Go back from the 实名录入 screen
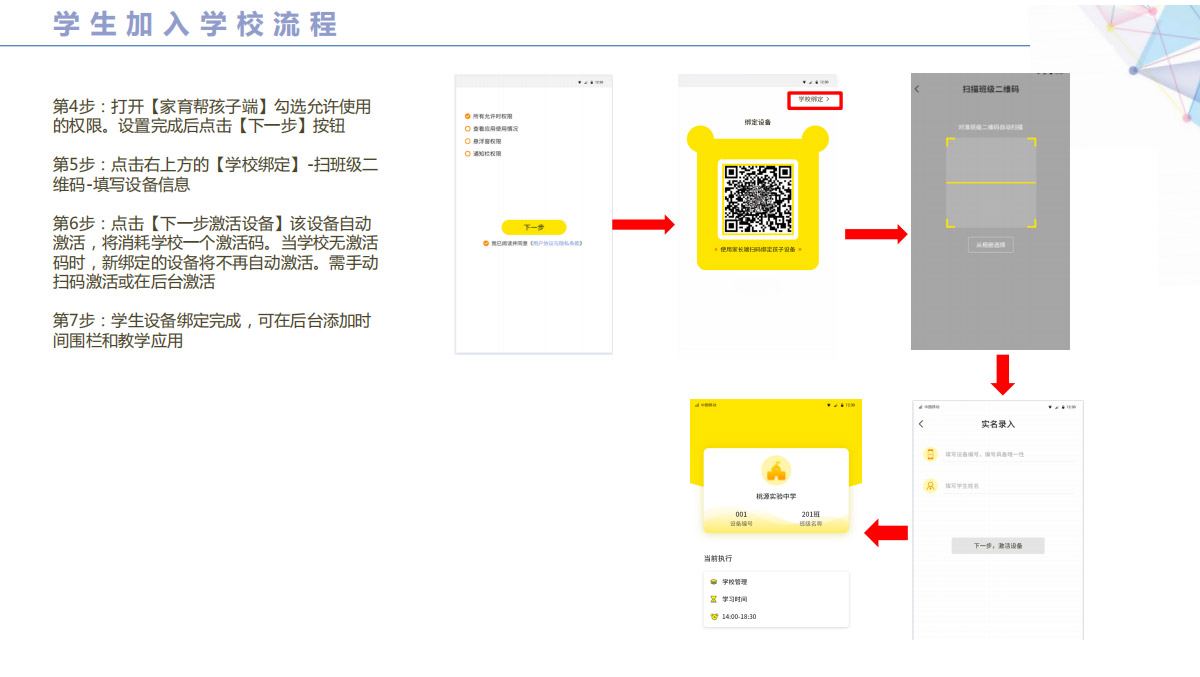The width and height of the screenshot is (1200, 677). (x=921, y=424)
